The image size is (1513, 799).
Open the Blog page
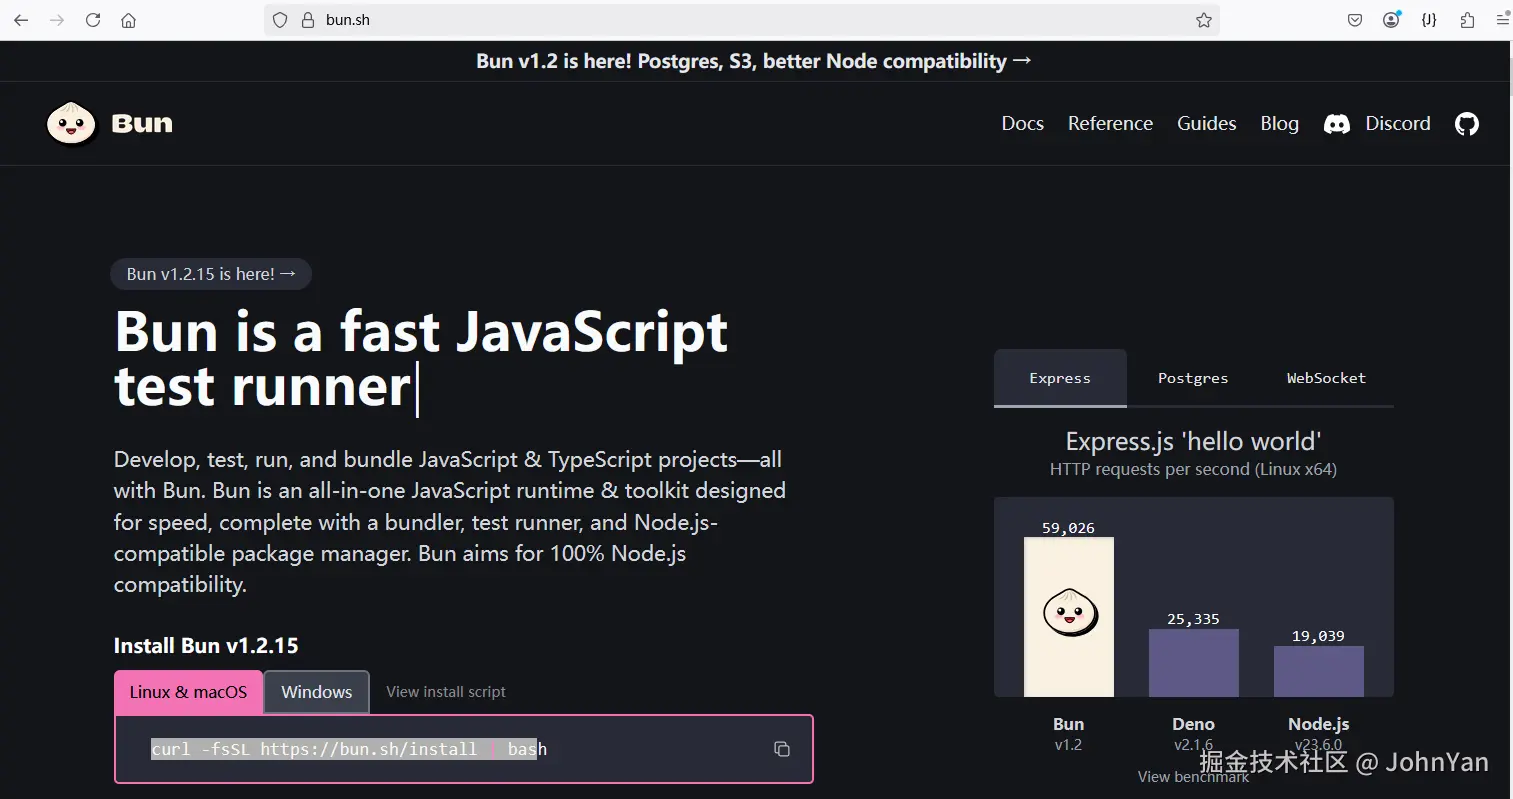pyautogui.click(x=1280, y=123)
